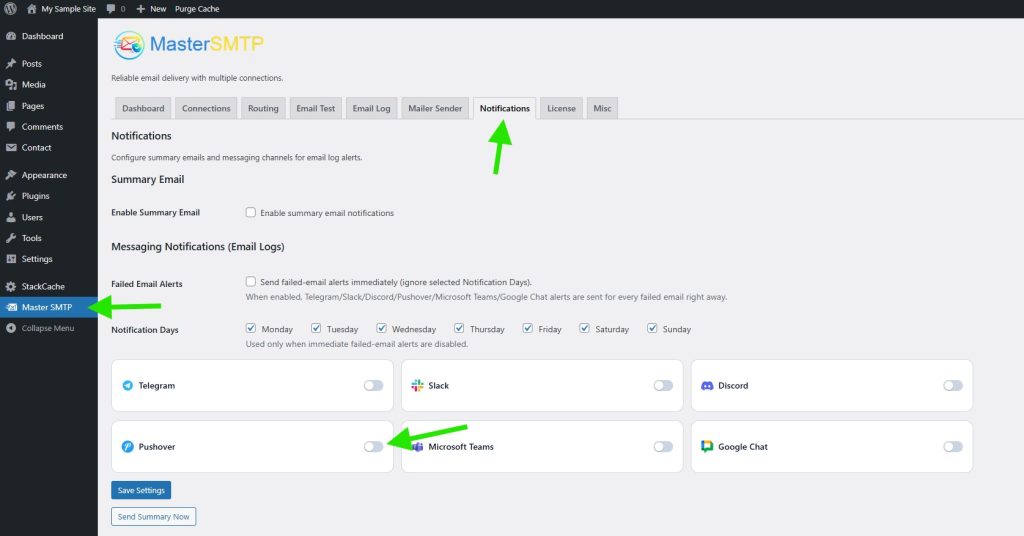Uncheck the Sunday checkbox
This screenshot has width=1024, height=536.
pyautogui.click(x=652, y=328)
